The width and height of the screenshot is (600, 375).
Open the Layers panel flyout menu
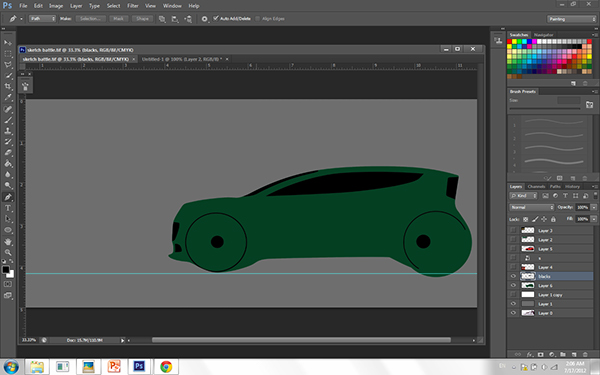click(595, 186)
